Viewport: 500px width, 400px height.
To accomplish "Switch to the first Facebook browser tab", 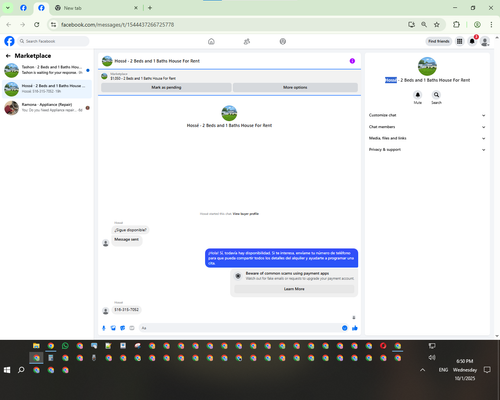I will 23,8.
